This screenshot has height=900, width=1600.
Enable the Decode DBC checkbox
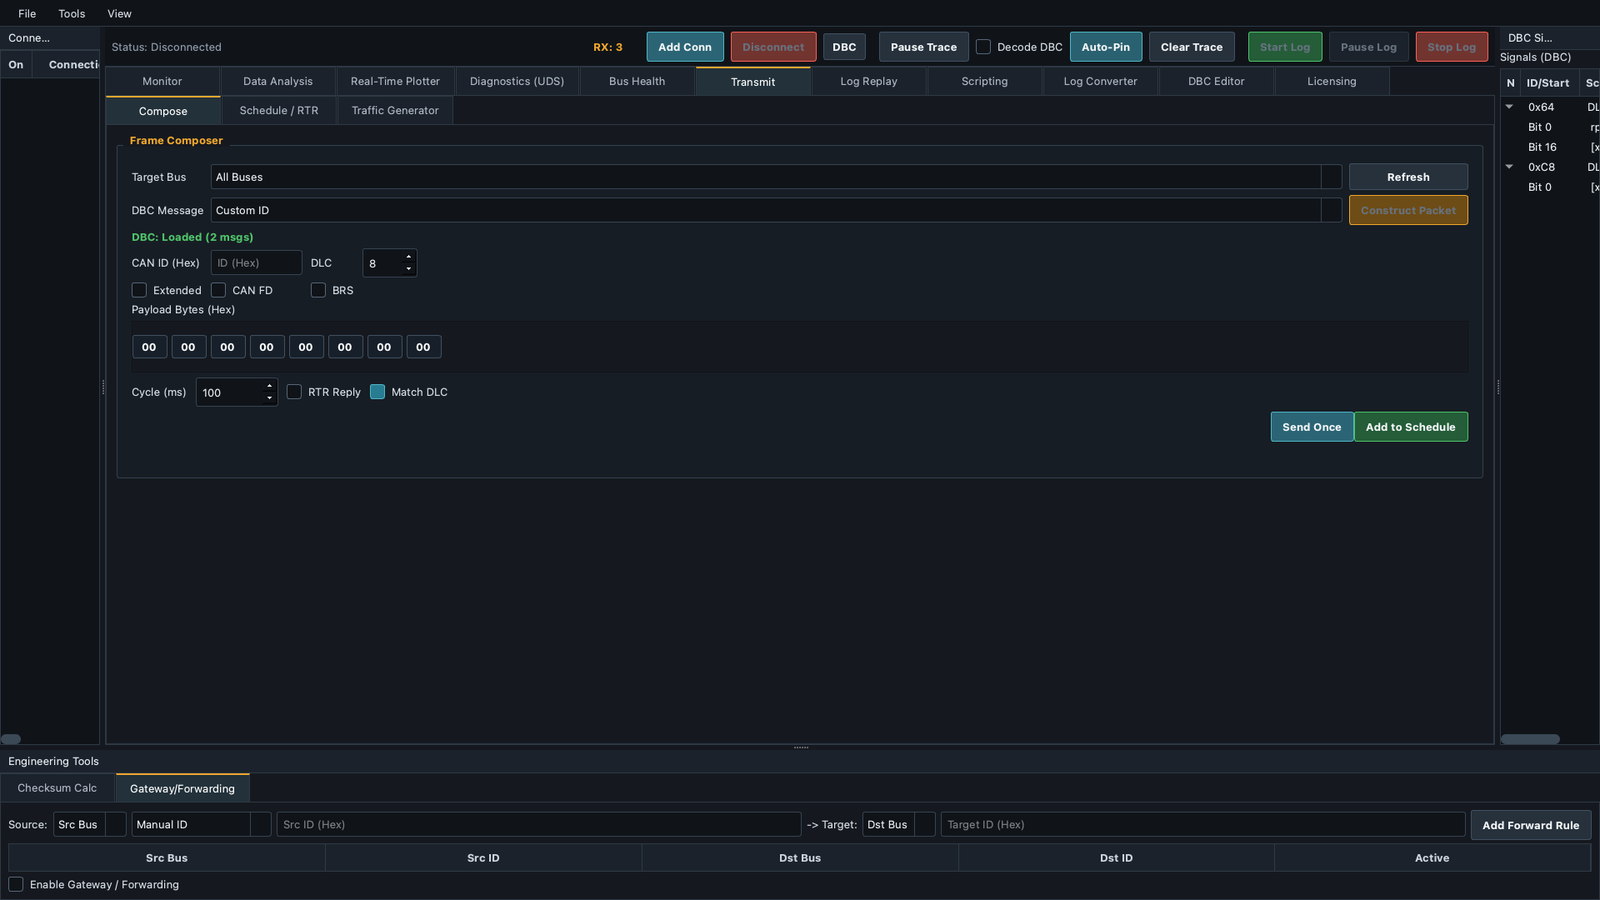point(984,47)
